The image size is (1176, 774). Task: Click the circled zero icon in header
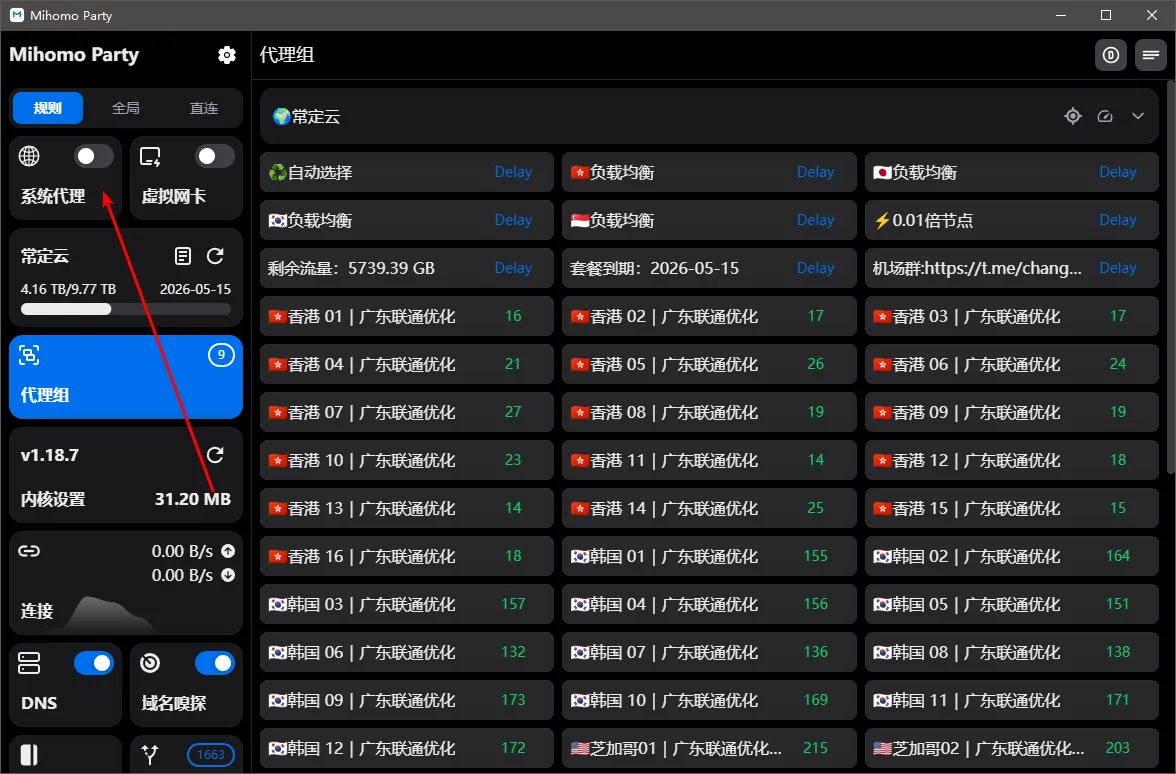1111,56
